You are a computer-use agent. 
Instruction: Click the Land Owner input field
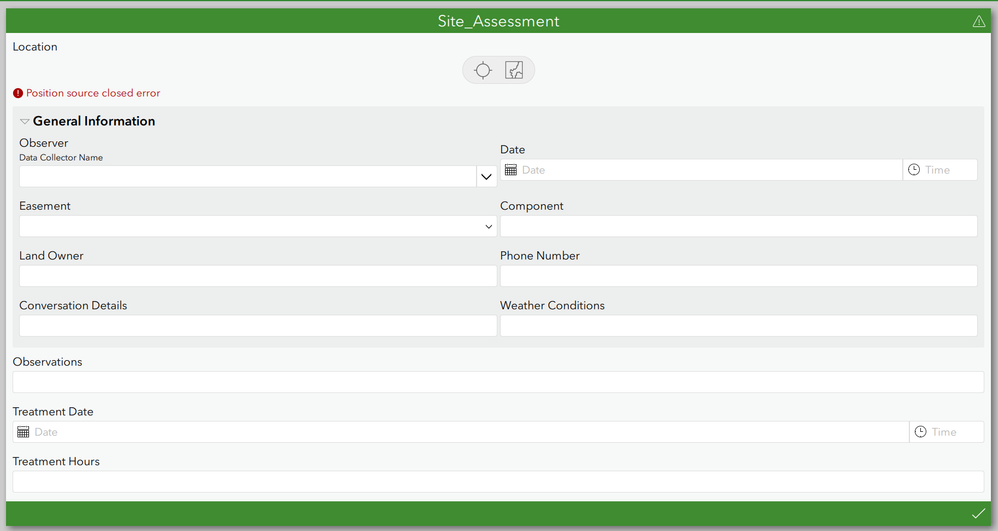[258, 276]
